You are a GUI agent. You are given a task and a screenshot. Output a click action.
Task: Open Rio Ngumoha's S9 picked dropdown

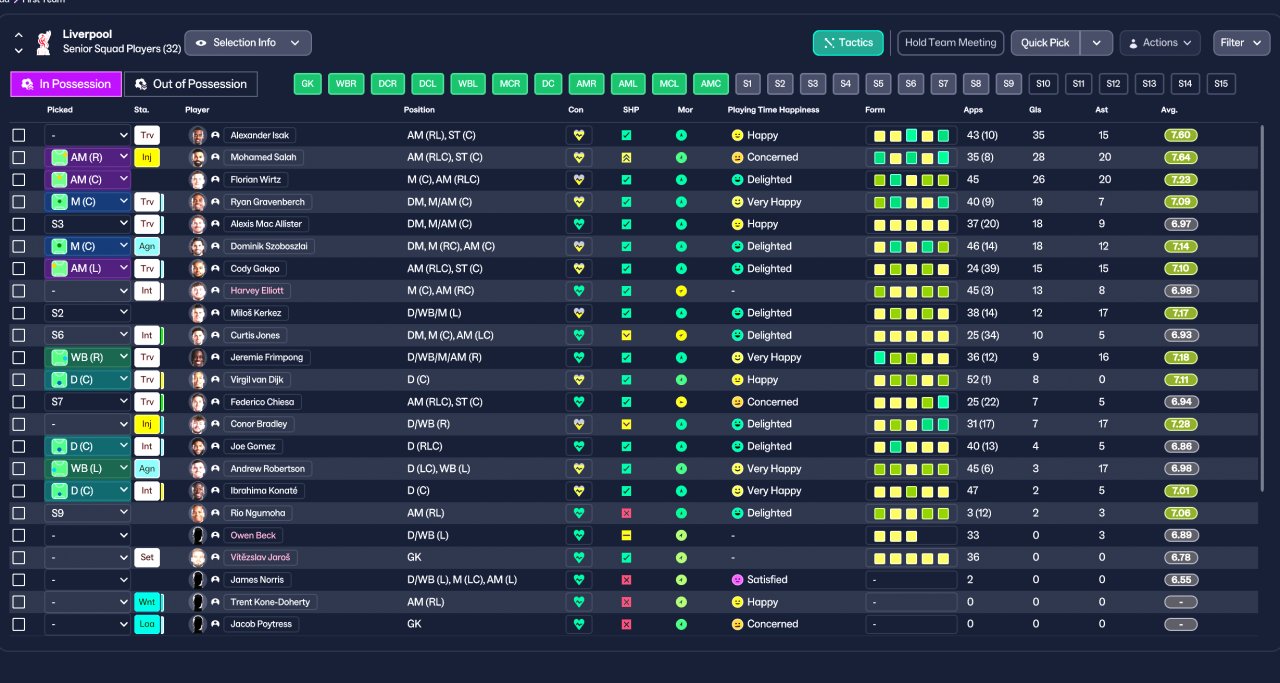pyautogui.click(x=88, y=513)
